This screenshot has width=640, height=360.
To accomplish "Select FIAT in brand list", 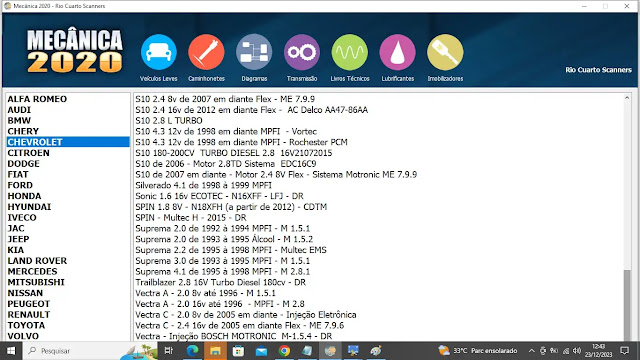I will (x=68, y=175).
